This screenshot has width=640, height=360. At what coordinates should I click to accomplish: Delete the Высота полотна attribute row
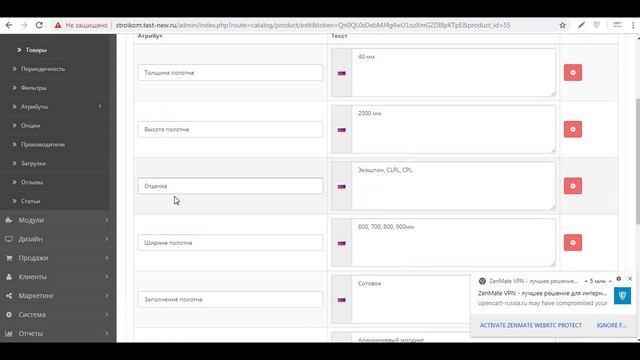tap(573, 129)
